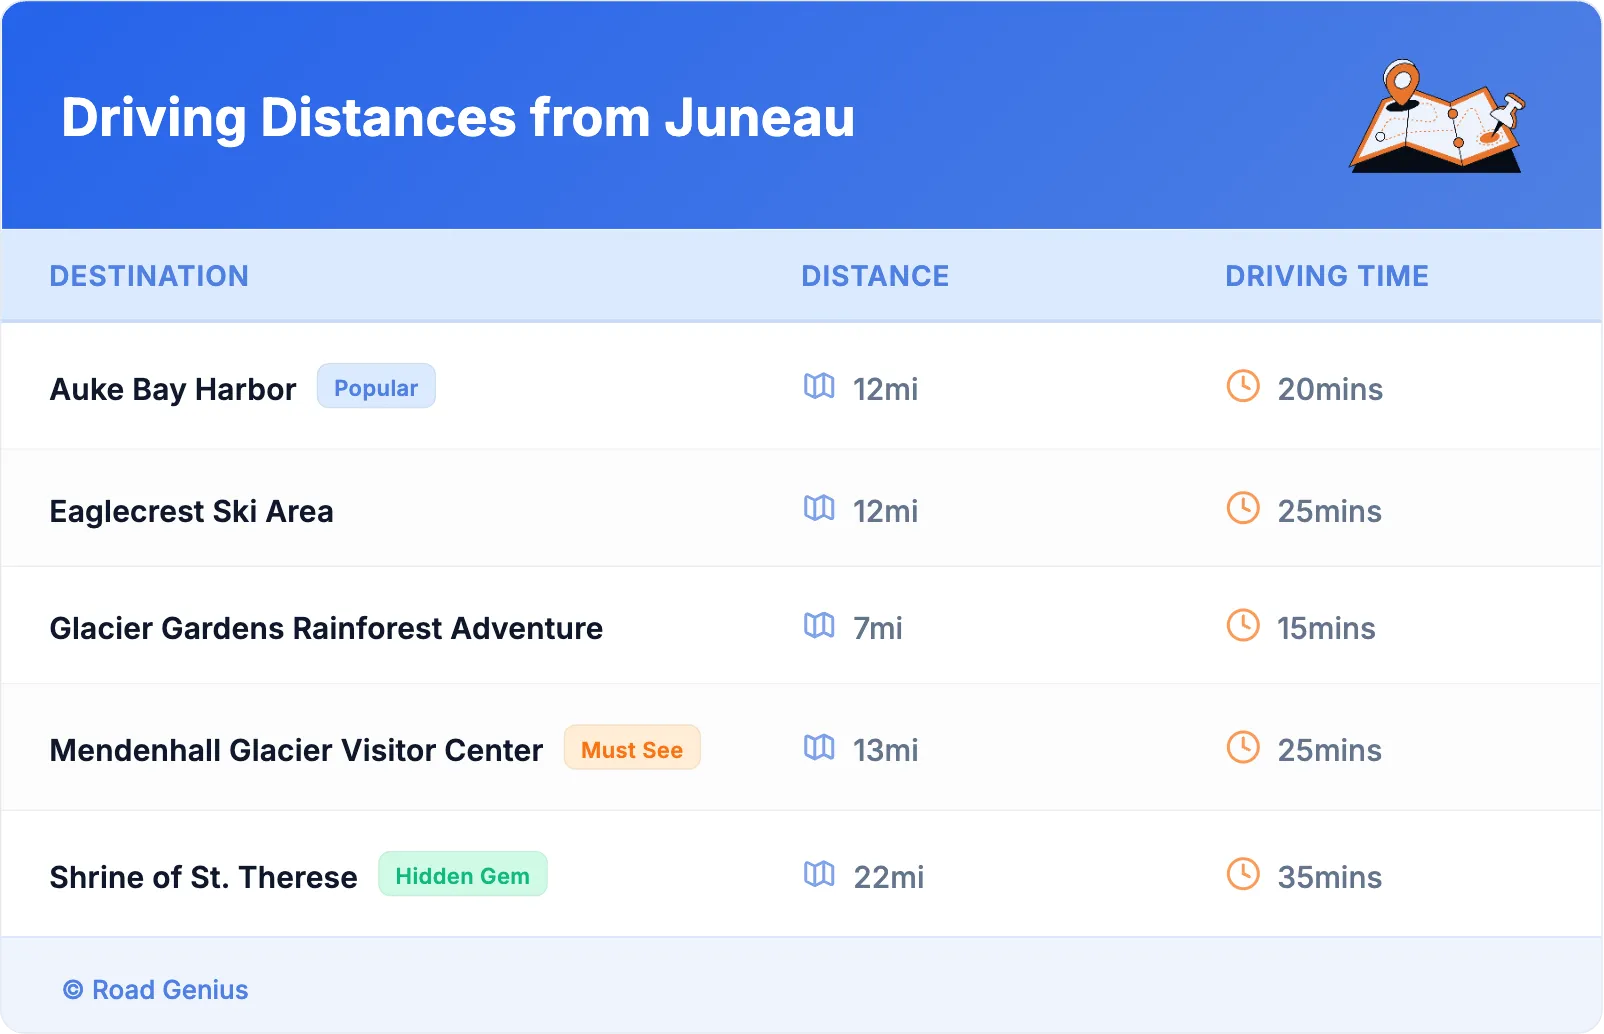Click the Driving Distances from Juneau title
The width and height of the screenshot is (1604, 1034).
[x=458, y=117]
